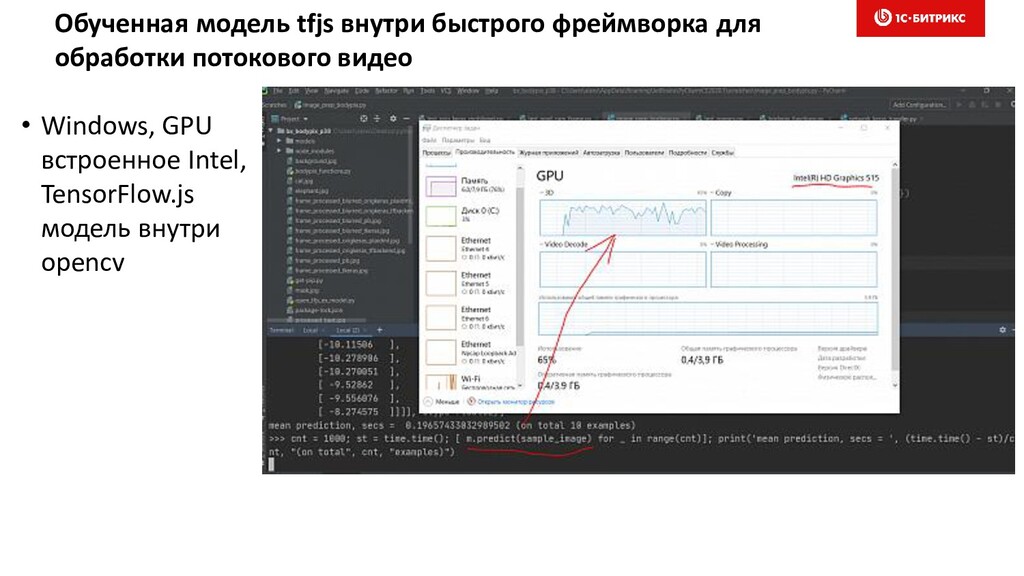Open the Refactor menu in PyCharm

[386, 91]
